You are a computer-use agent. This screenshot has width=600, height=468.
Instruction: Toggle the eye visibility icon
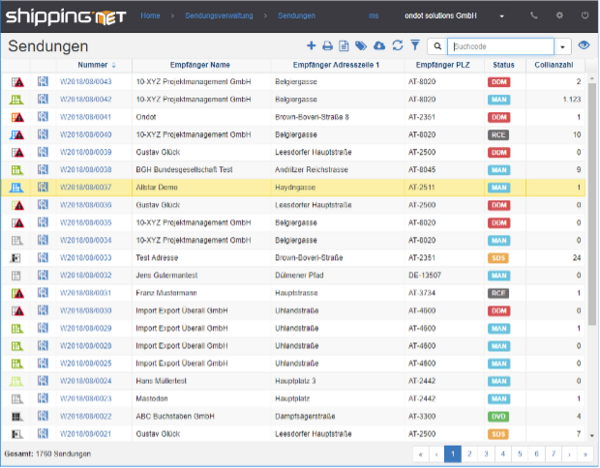[x=584, y=47]
